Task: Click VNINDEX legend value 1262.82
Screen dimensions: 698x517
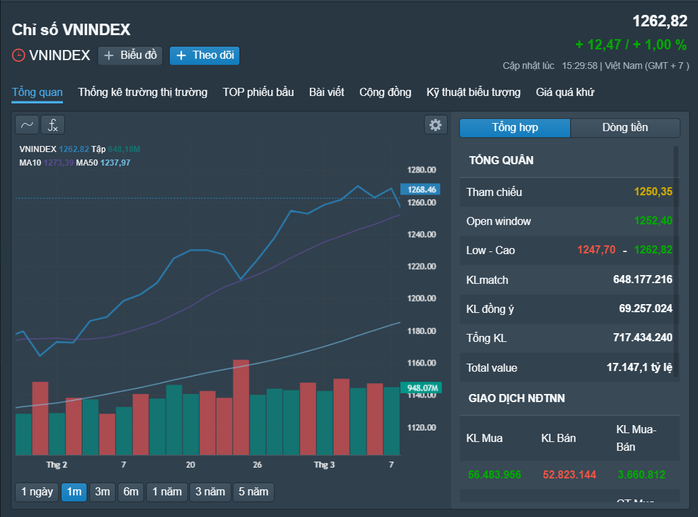Action: [x=74, y=149]
